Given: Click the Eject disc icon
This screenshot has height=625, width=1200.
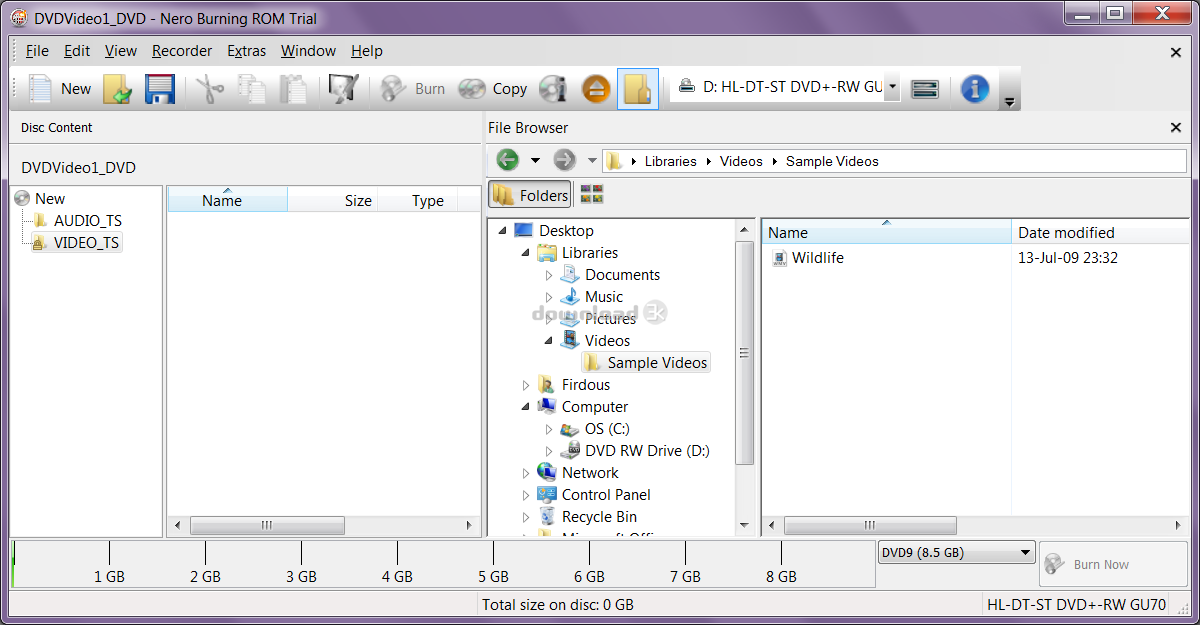Looking at the screenshot, I should pos(596,88).
